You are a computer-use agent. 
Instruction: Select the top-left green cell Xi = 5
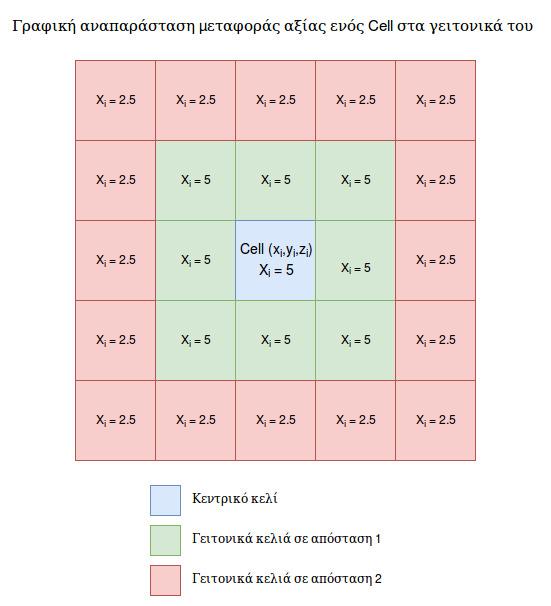pyautogui.click(x=196, y=180)
